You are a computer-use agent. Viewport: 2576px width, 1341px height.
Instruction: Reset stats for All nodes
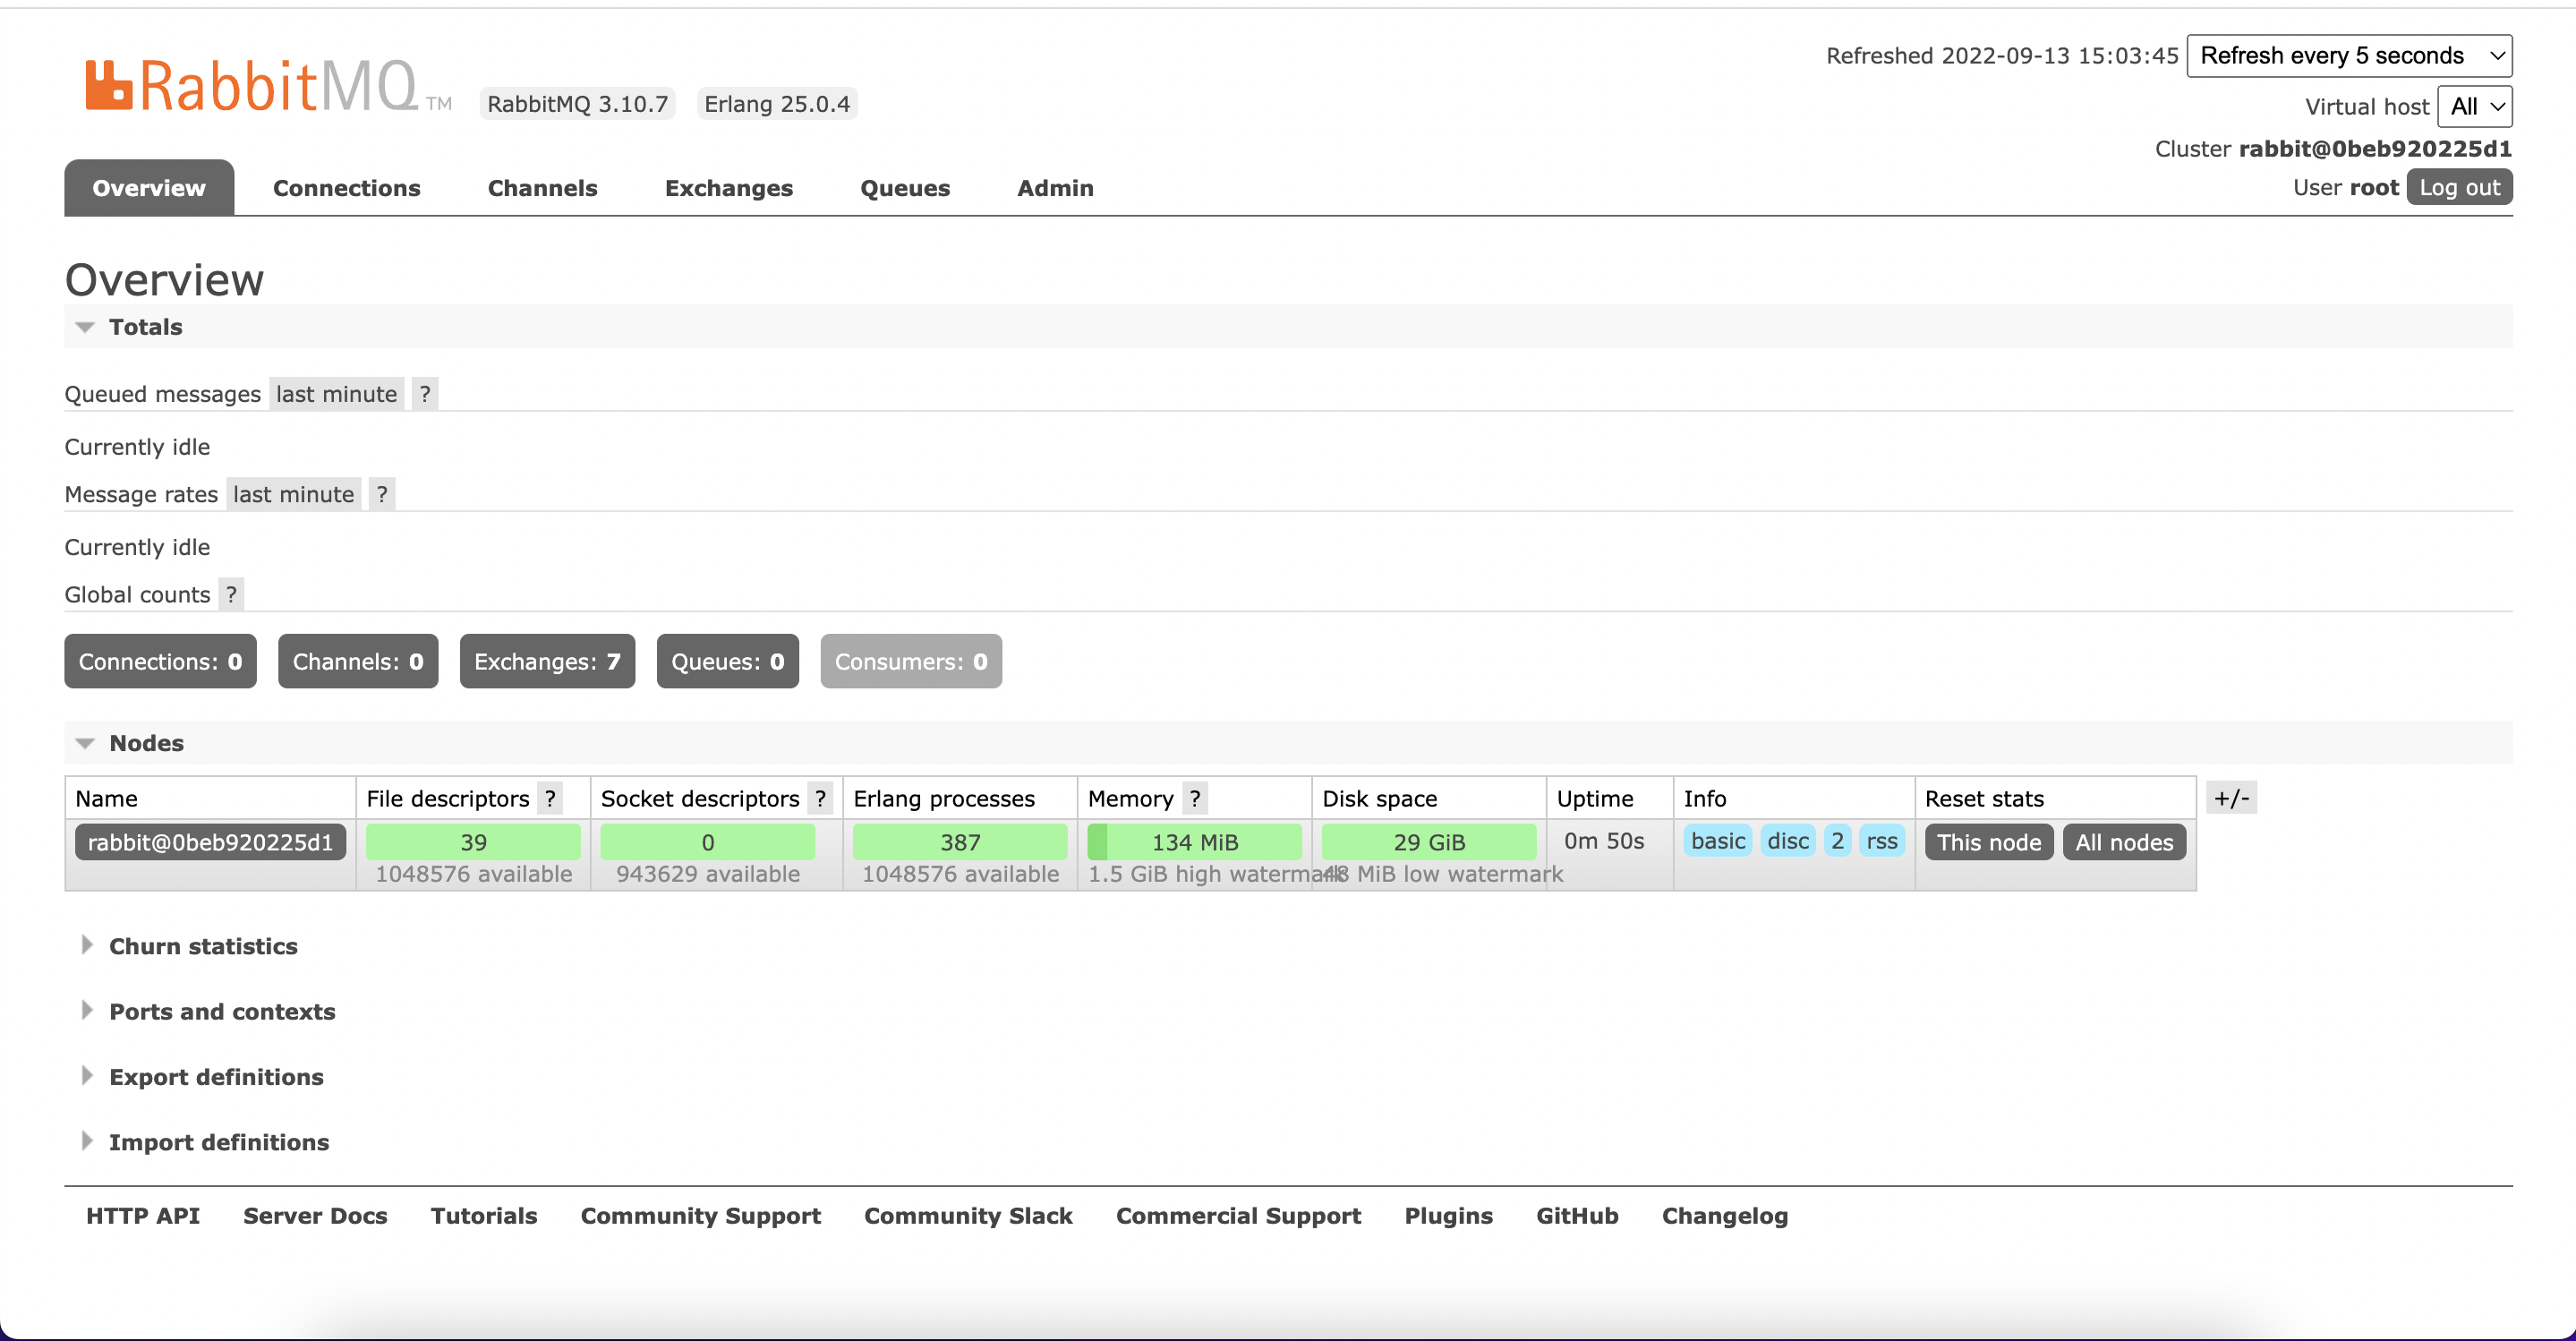(x=2124, y=842)
